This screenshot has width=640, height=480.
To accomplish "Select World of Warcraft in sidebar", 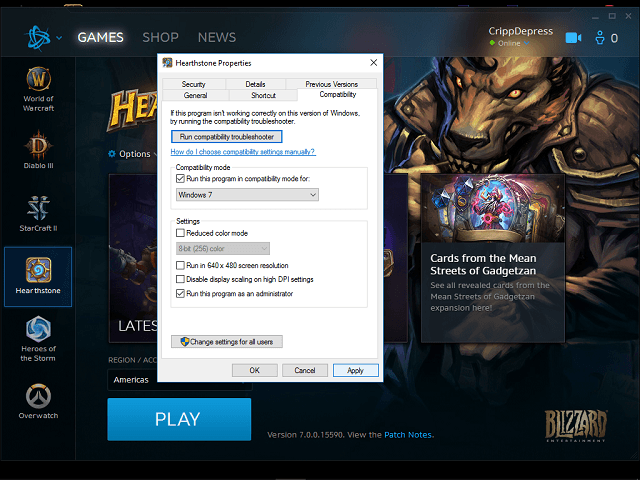I will tap(38, 89).
